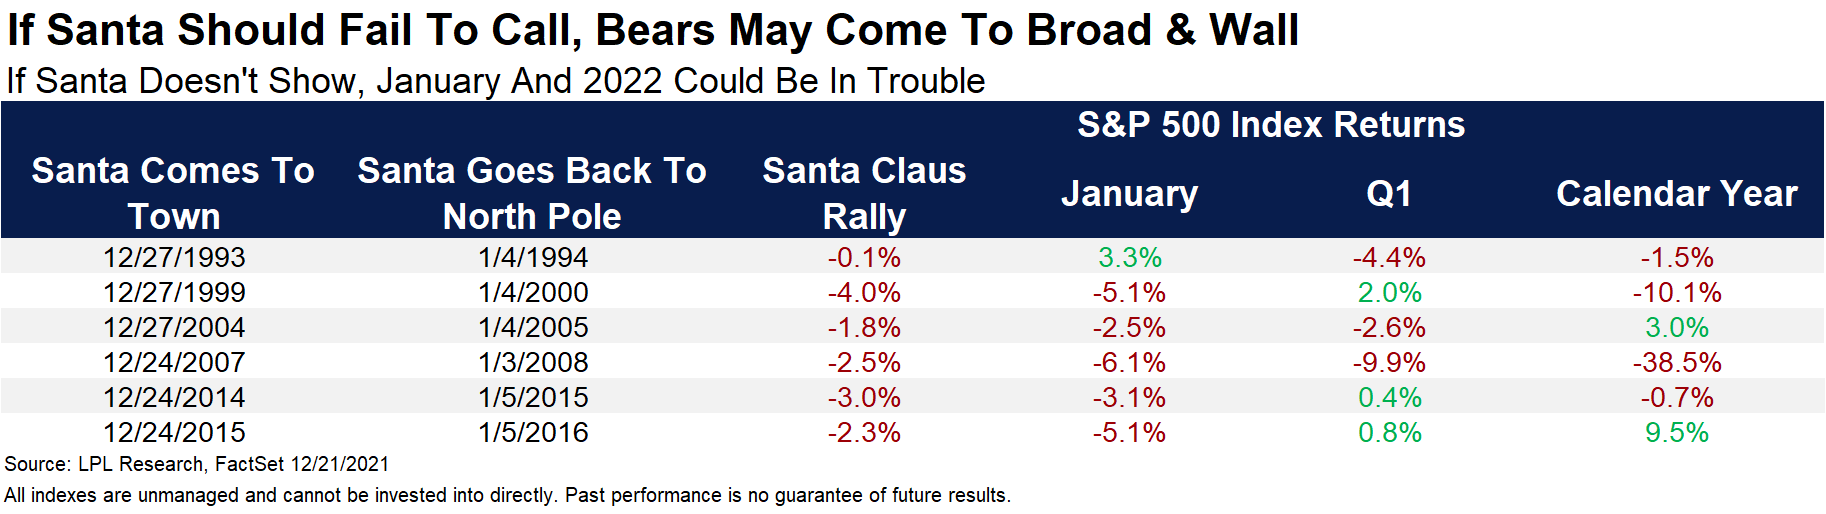Screen dimensions: 1826x514
Task: Select the 1/4/2000 date cell
Action: 533,292
